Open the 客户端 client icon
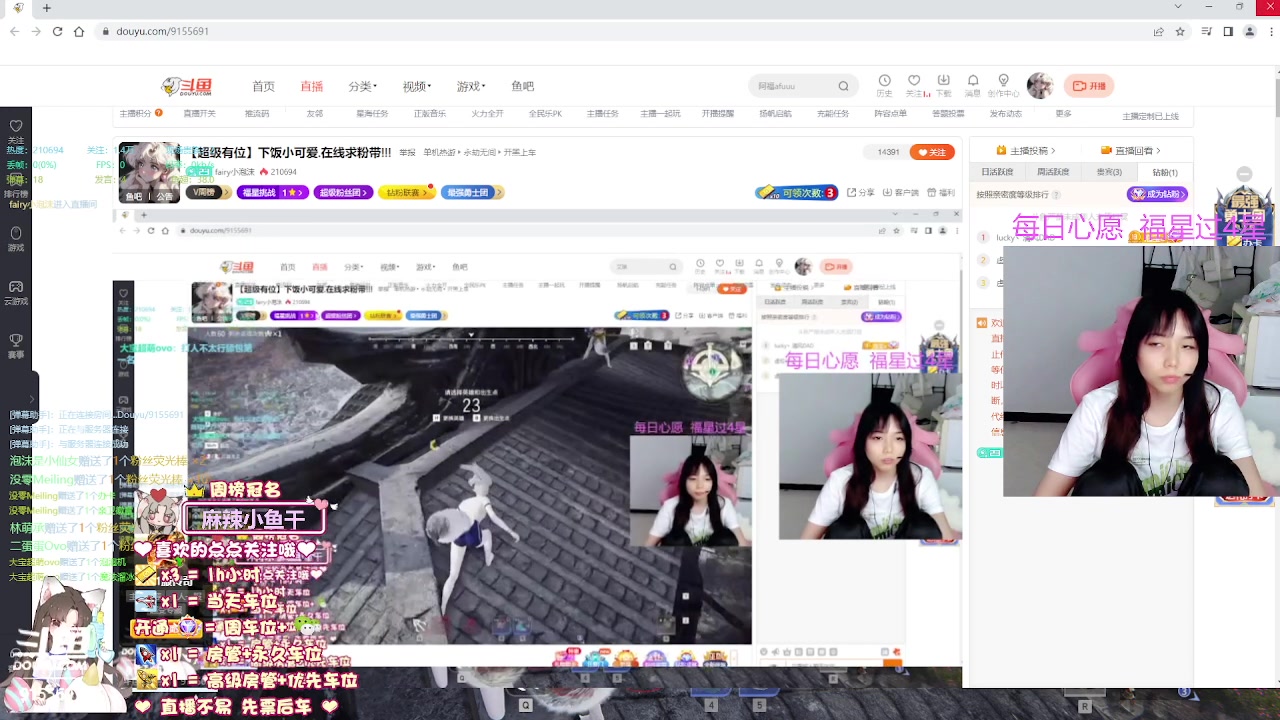The width and height of the screenshot is (1280, 720). 901,192
